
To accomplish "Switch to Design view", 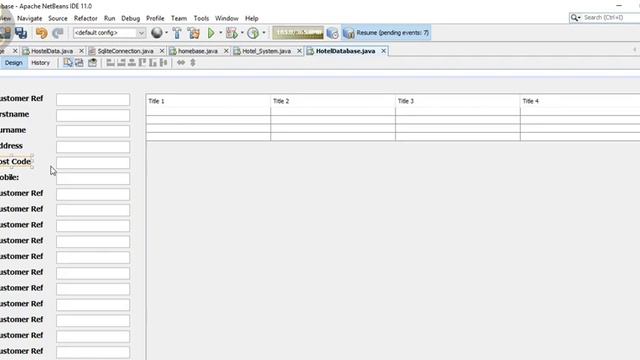I will click(13, 63).
